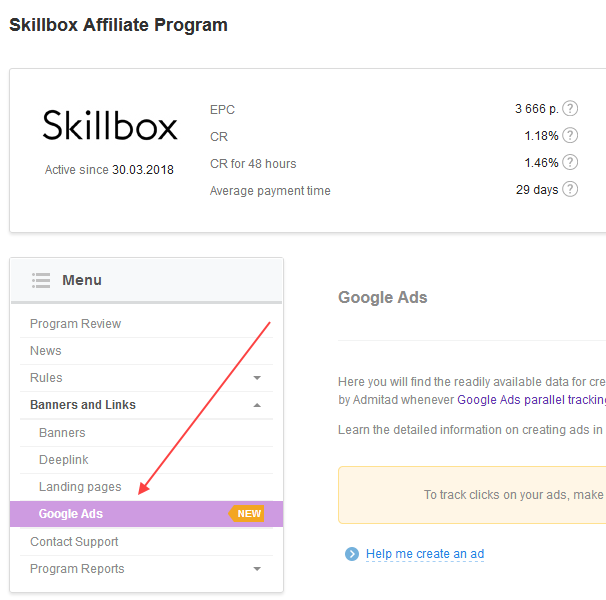
Task: Open the News menu item
Action: [x=146, y=351]
